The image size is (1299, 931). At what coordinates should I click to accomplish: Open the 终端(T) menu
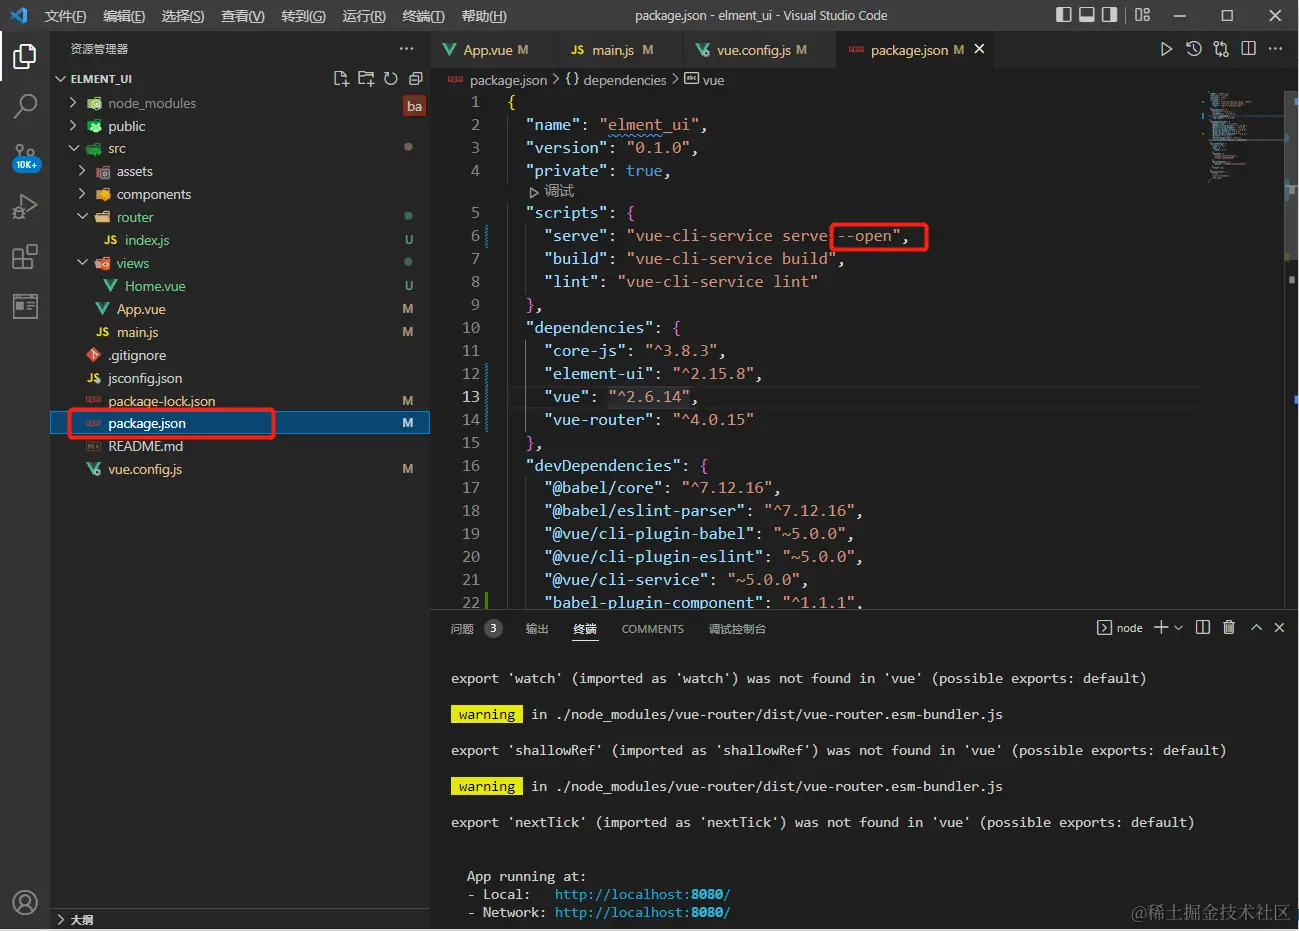(423, 16)
